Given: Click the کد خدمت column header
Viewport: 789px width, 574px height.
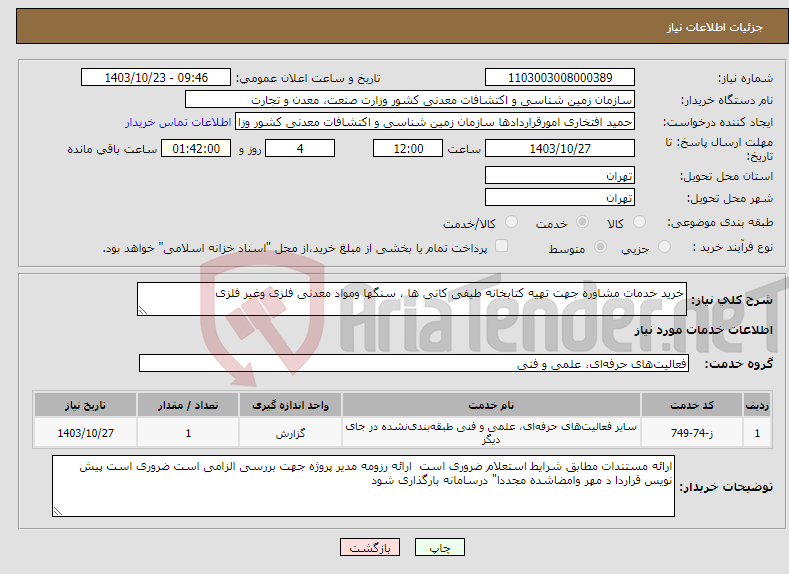Looking at the screenshot, I should (692, 405).
